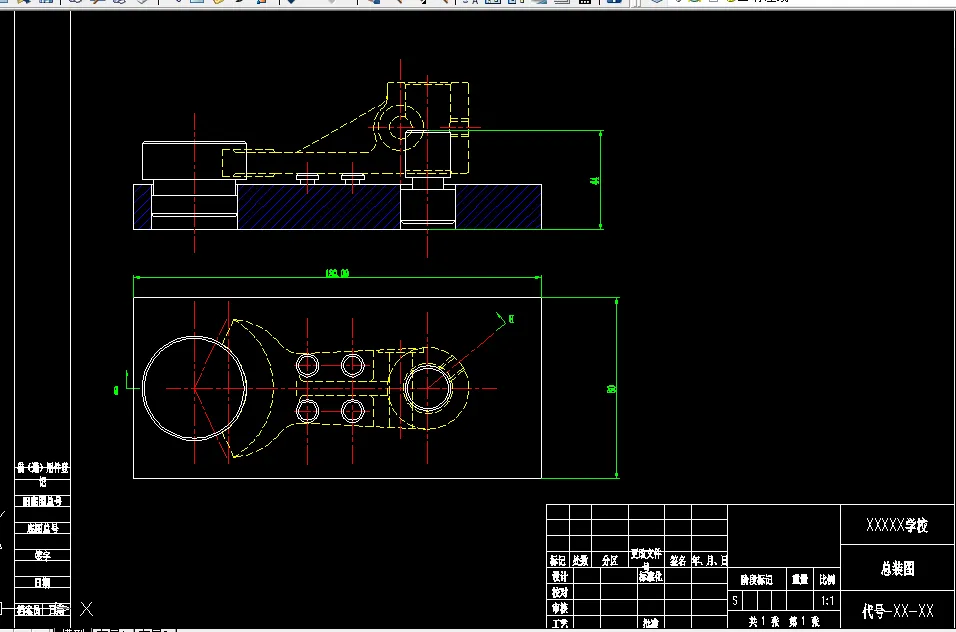Screen dimensions: 956x632
Task: Click the '审核' row label
Action: pyautogui.click(x=560, y=608)
